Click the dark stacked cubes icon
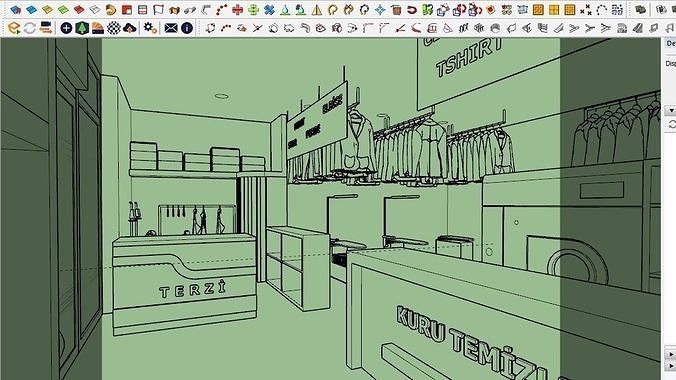 pos(641,9)
